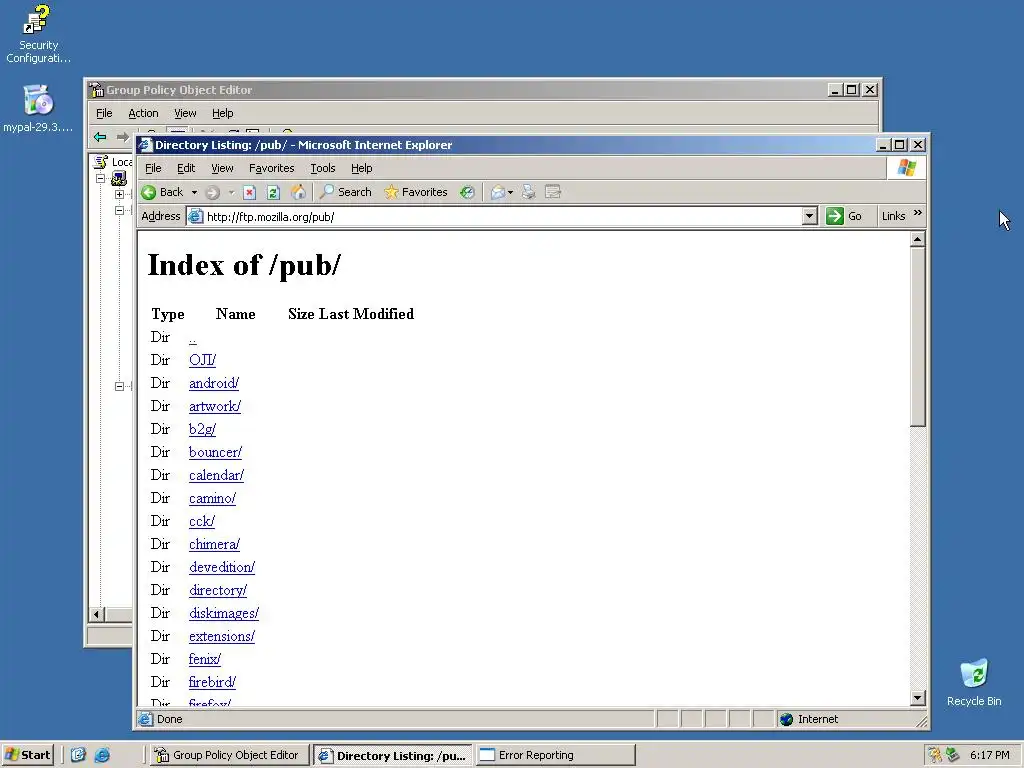Click the network tray icon beside the clock
1024x768 pixels.
pyautogui.click(x=952, y=755)
